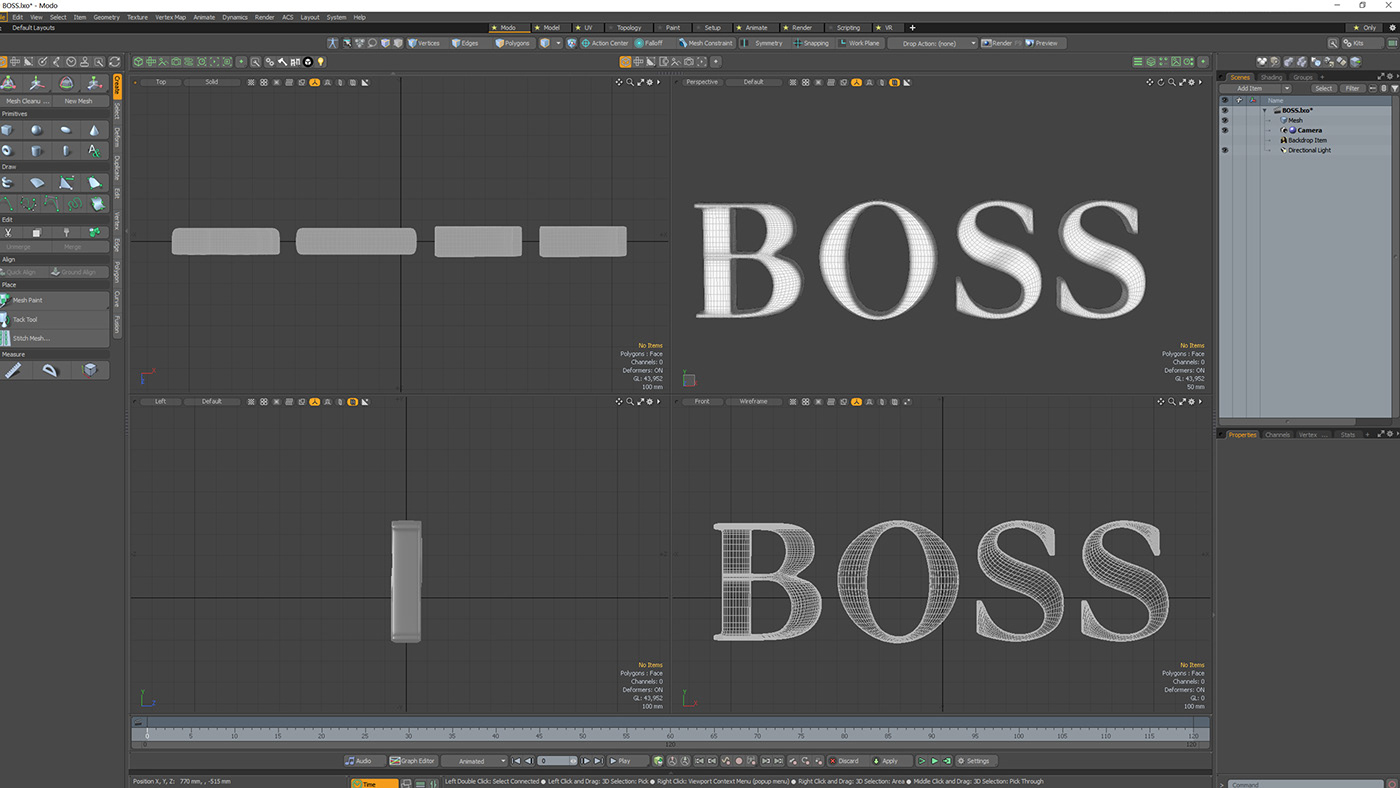Click the timeline at frame 60
Screen dimensions: 1400x788
tap(671, 734)
